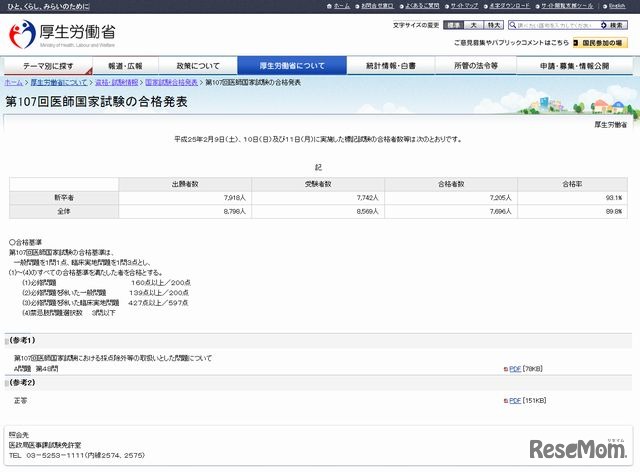This screenshot has width=640, height=472.
Task: Open 政策について navigation tab
Action: [198, 66]
